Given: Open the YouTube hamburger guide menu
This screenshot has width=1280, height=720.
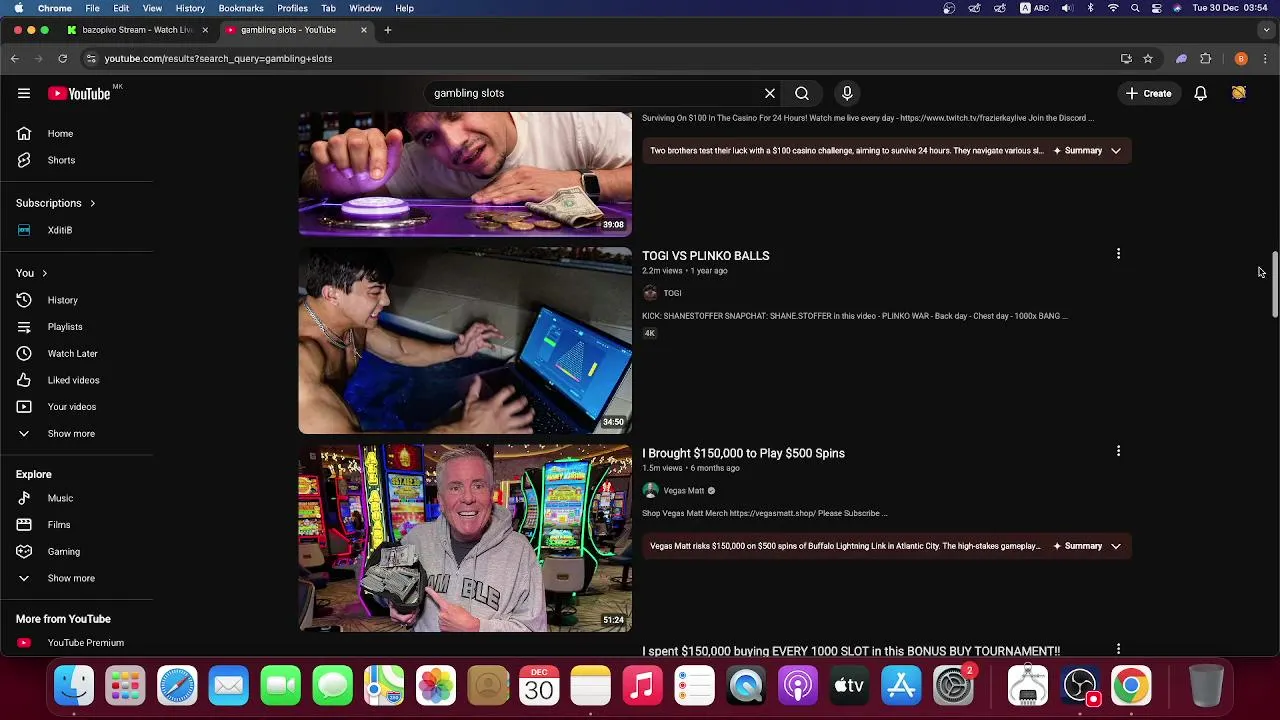Looking at the screenshot, I should click(x=24, y=93).
